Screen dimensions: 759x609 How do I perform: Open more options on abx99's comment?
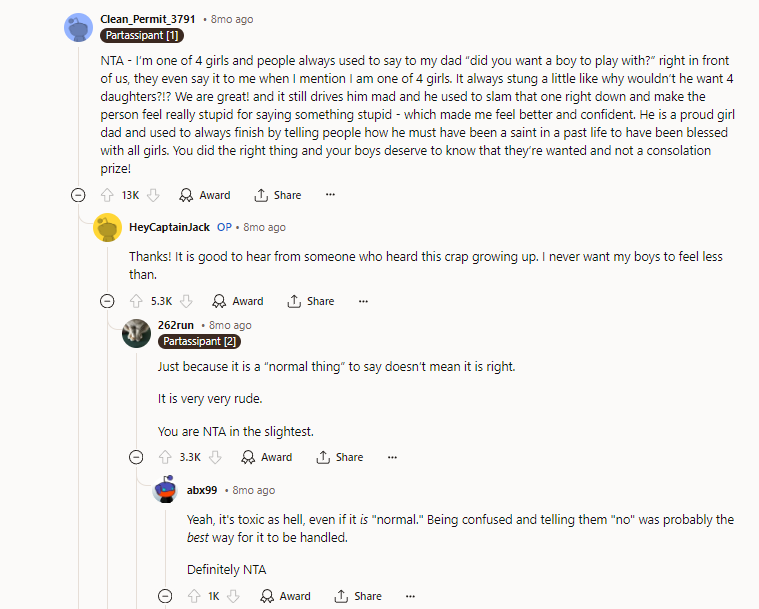click(x=410, y=596)
